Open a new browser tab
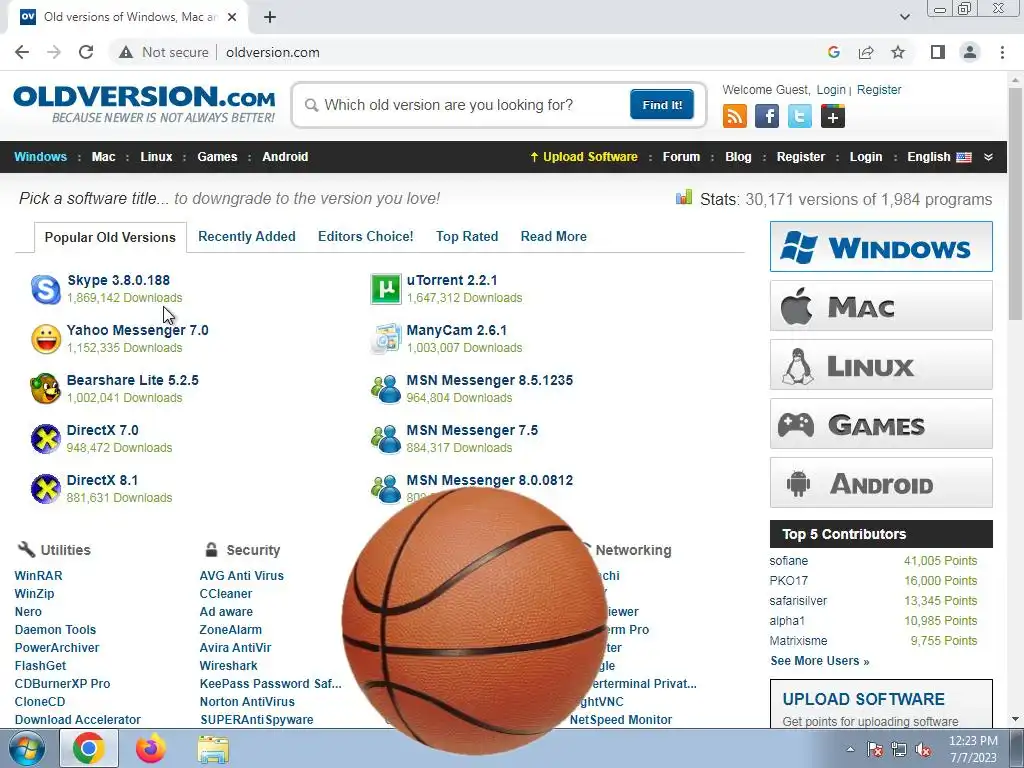 (270, 17)
